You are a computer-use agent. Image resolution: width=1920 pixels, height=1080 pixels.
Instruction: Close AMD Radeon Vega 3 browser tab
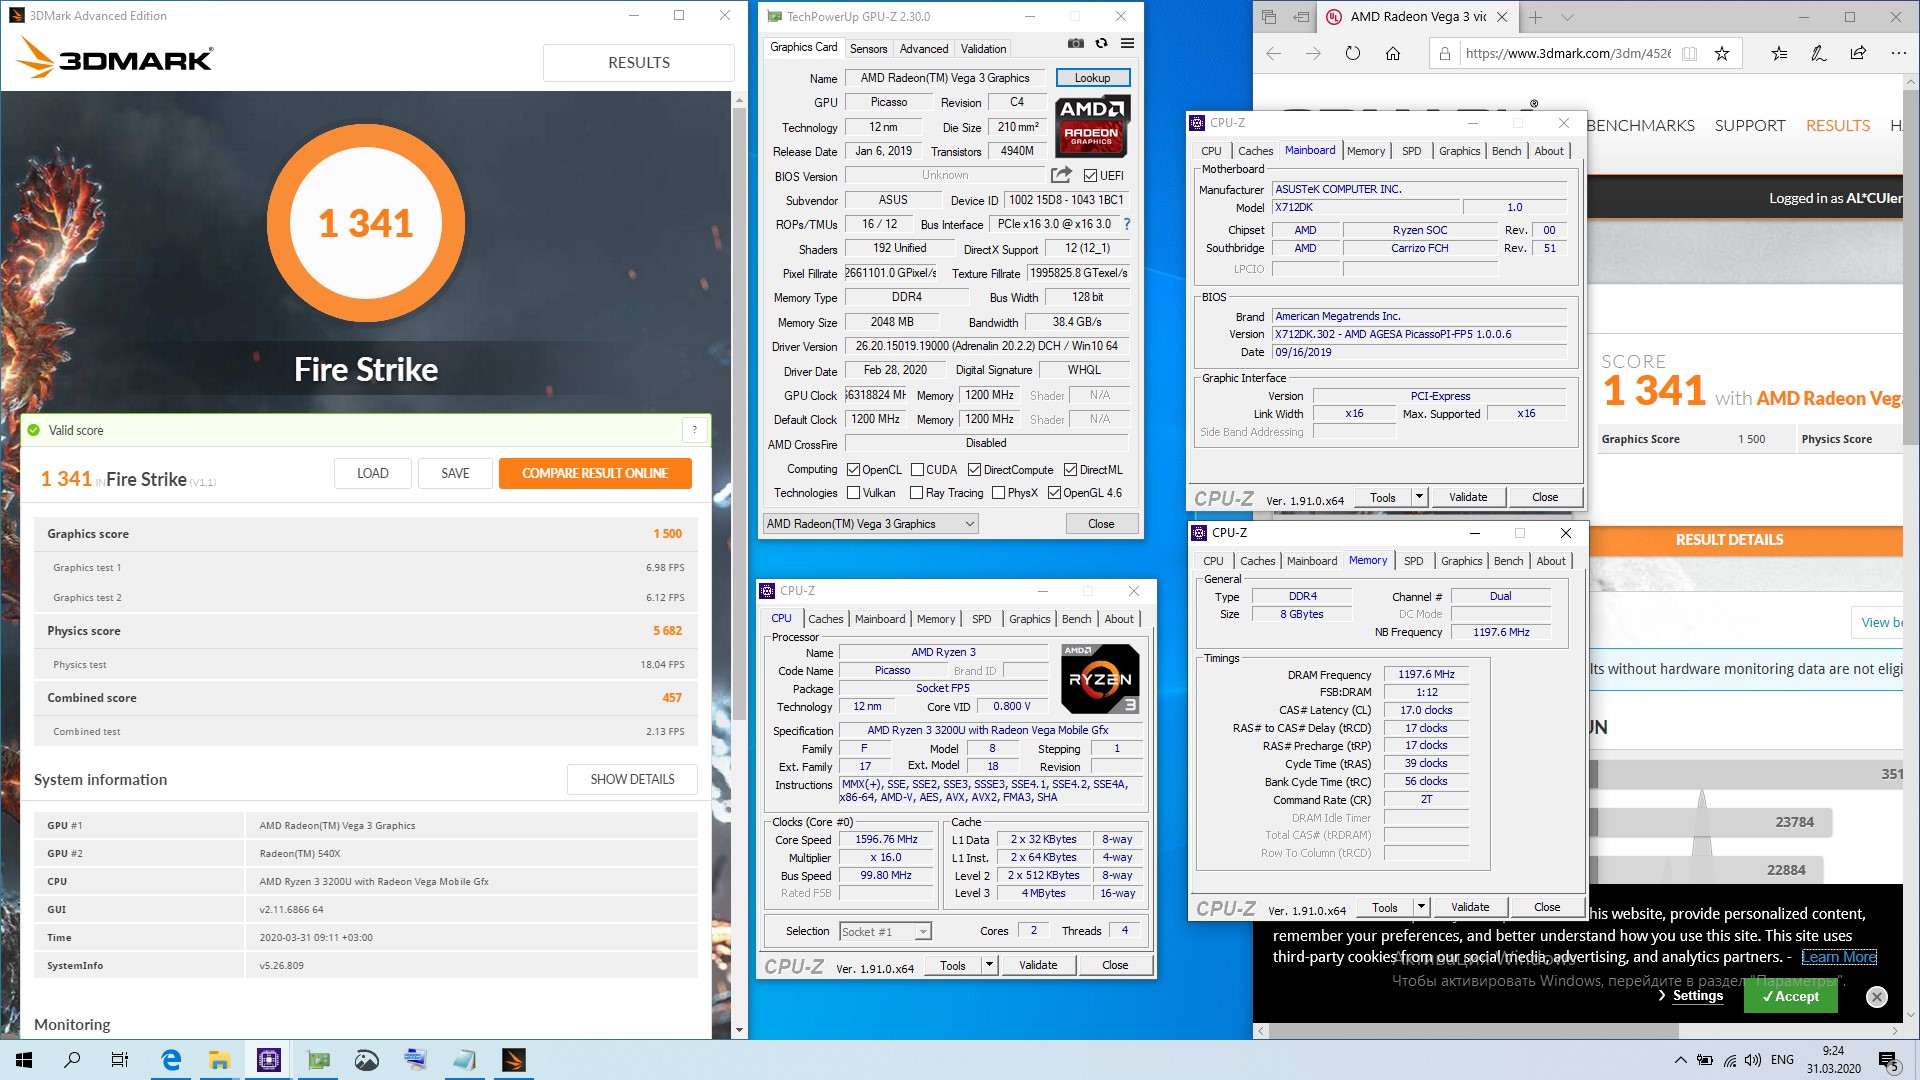(1502, 17)
